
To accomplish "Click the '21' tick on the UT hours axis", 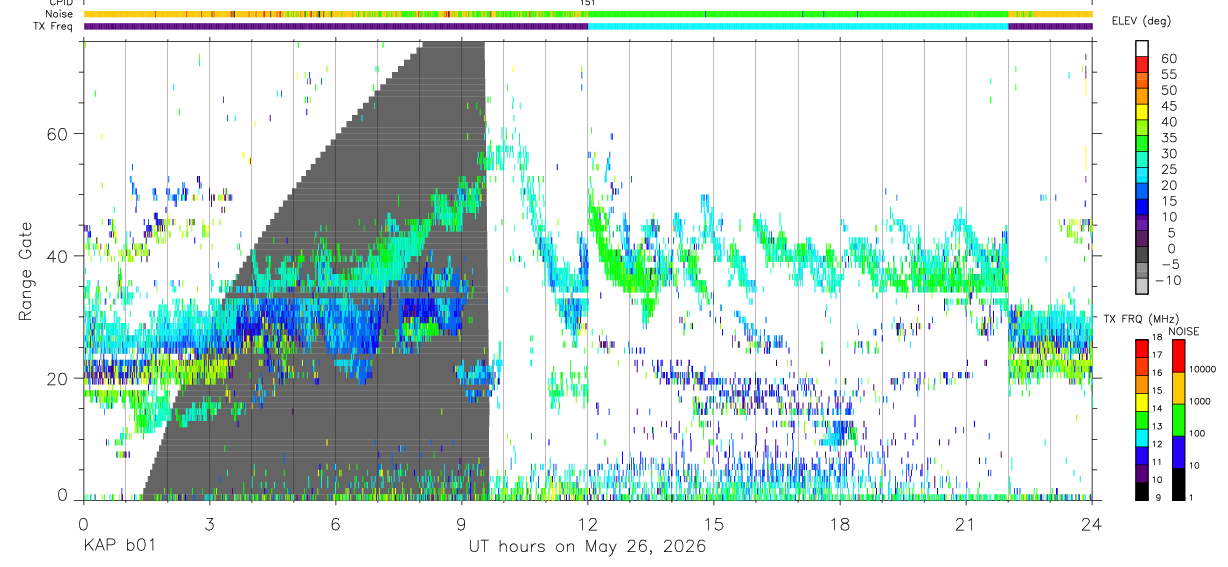I will 966,524.
